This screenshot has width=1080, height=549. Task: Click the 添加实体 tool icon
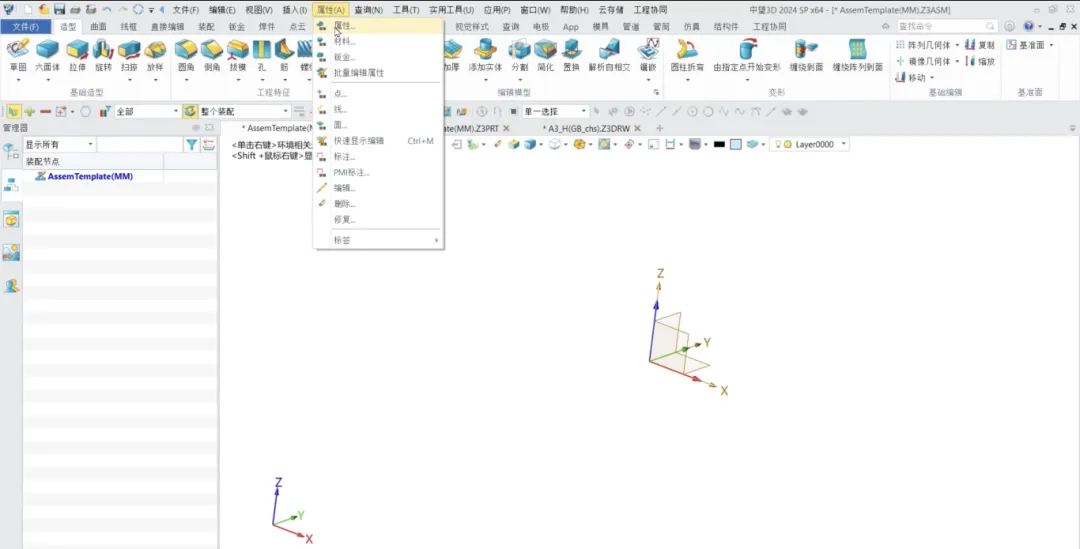pos(485,49)
